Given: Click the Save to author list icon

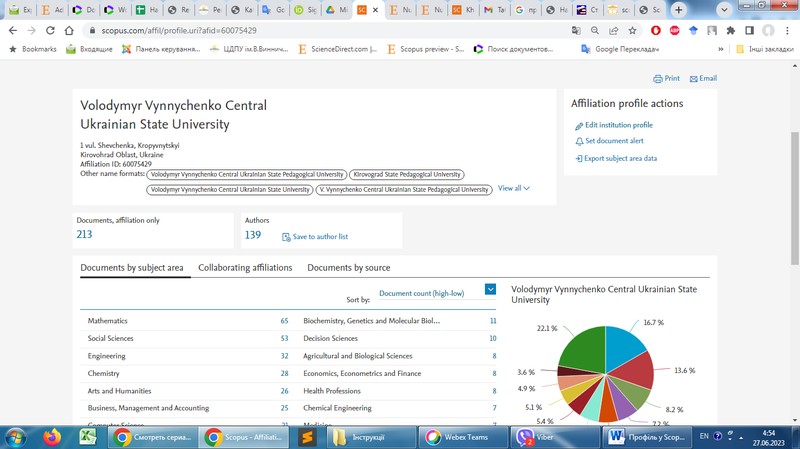Looking at the screenshot, I should coord(286,237).
